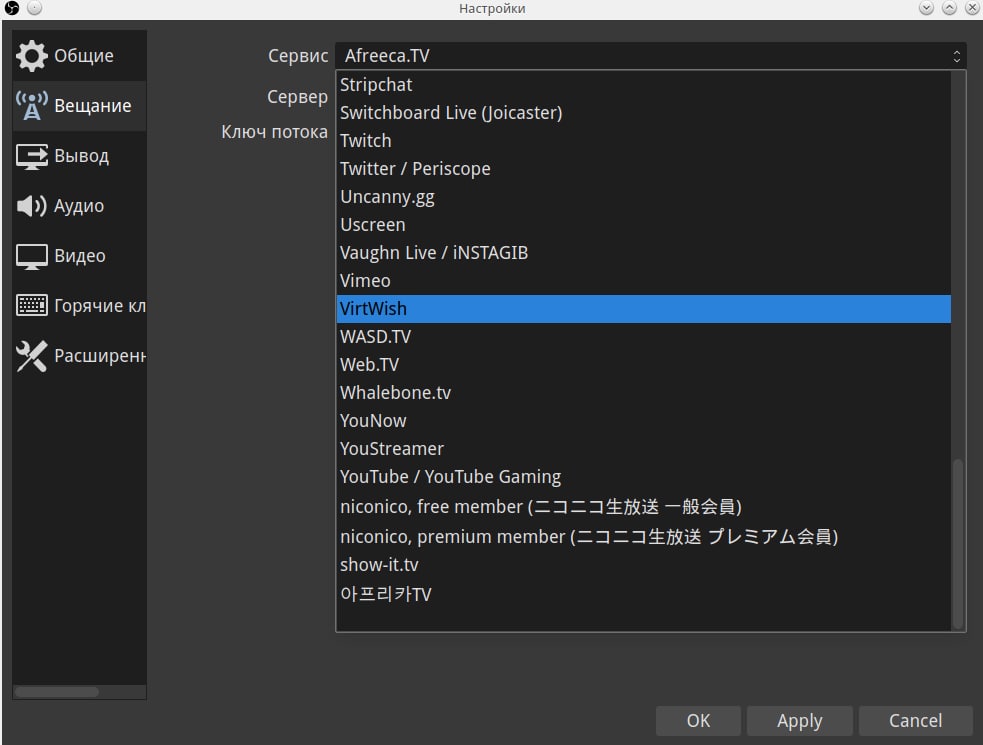
Task: Click the Сервис label
Action: tap(298, 56)
